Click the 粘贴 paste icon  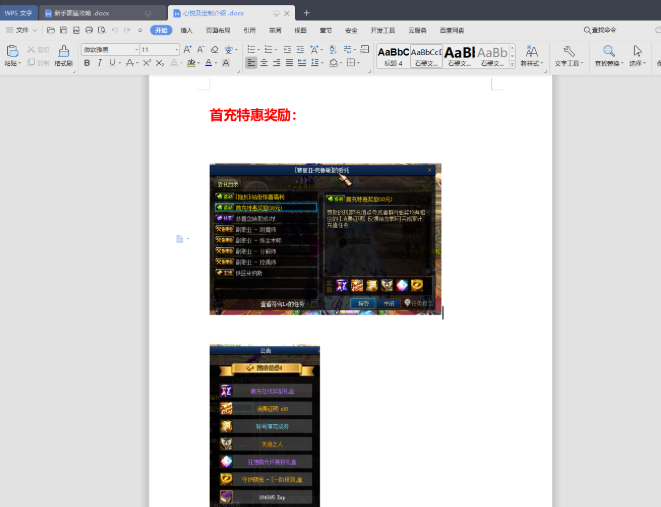(12, 51)
